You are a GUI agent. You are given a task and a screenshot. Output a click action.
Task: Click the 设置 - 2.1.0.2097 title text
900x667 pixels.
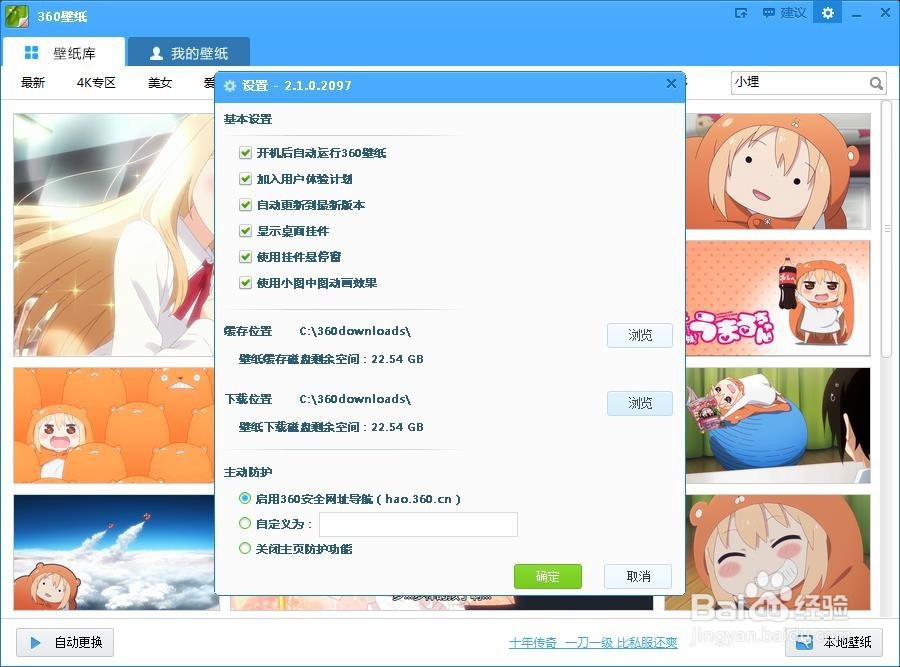296,86
